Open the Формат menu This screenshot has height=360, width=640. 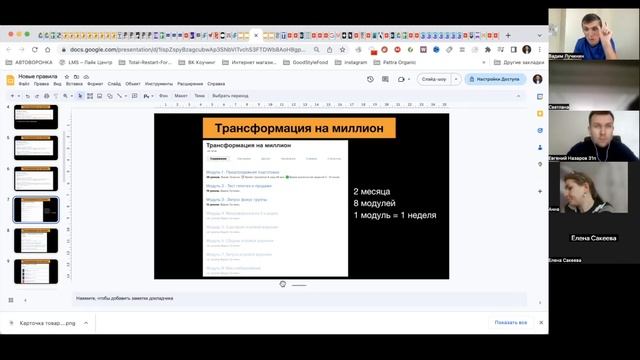[x=95, y=84]
